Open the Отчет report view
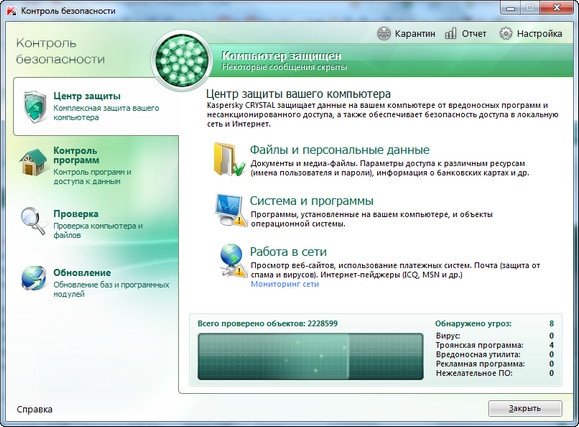 click(465, 34)
